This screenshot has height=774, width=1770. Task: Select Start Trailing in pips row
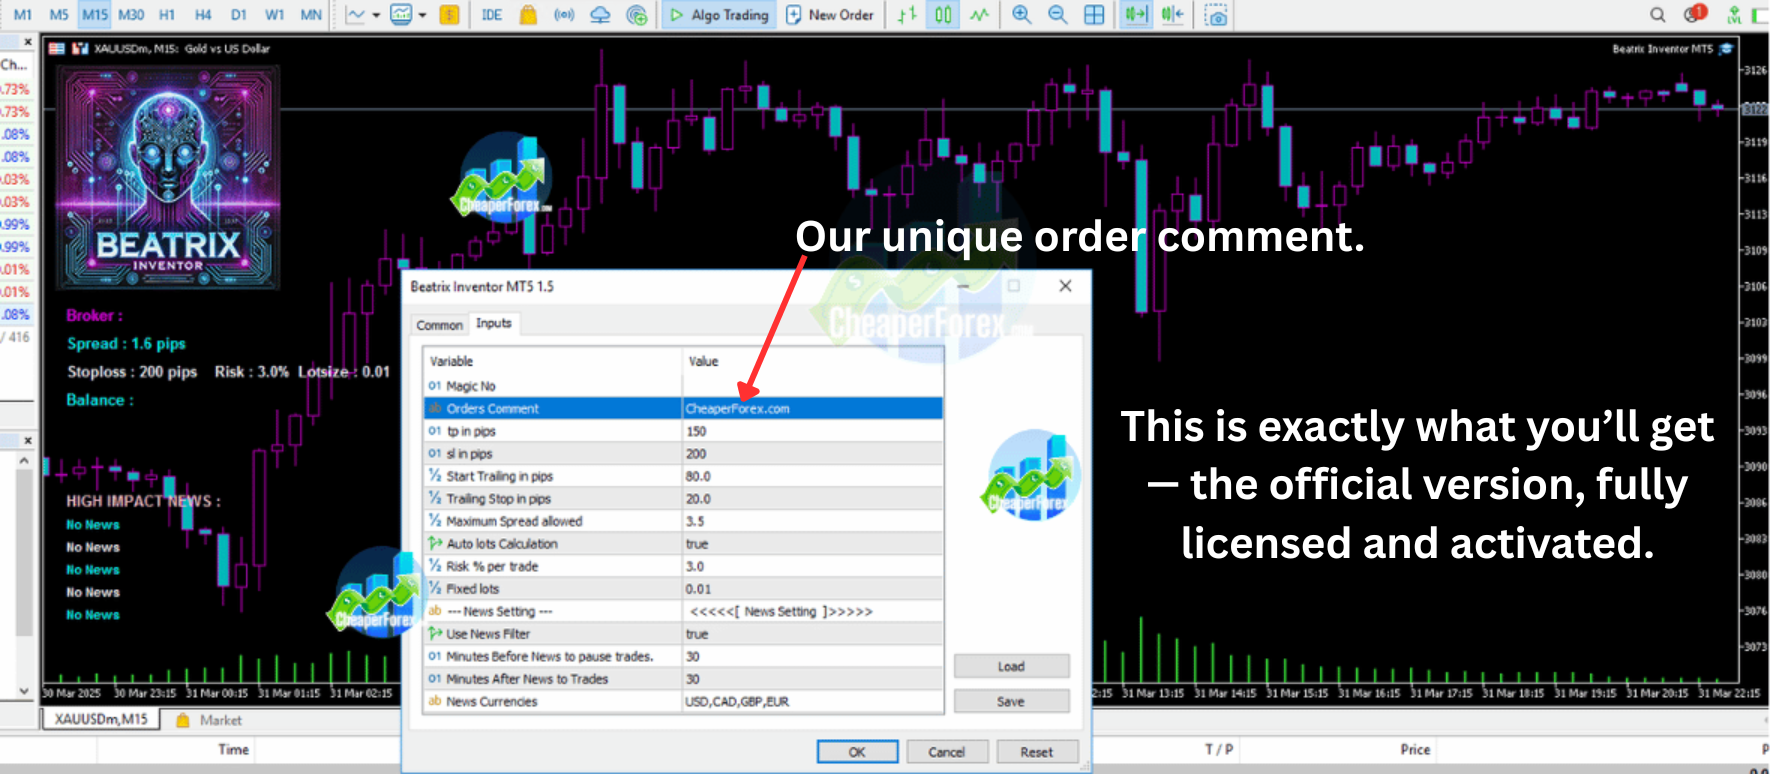pos(683,476)
